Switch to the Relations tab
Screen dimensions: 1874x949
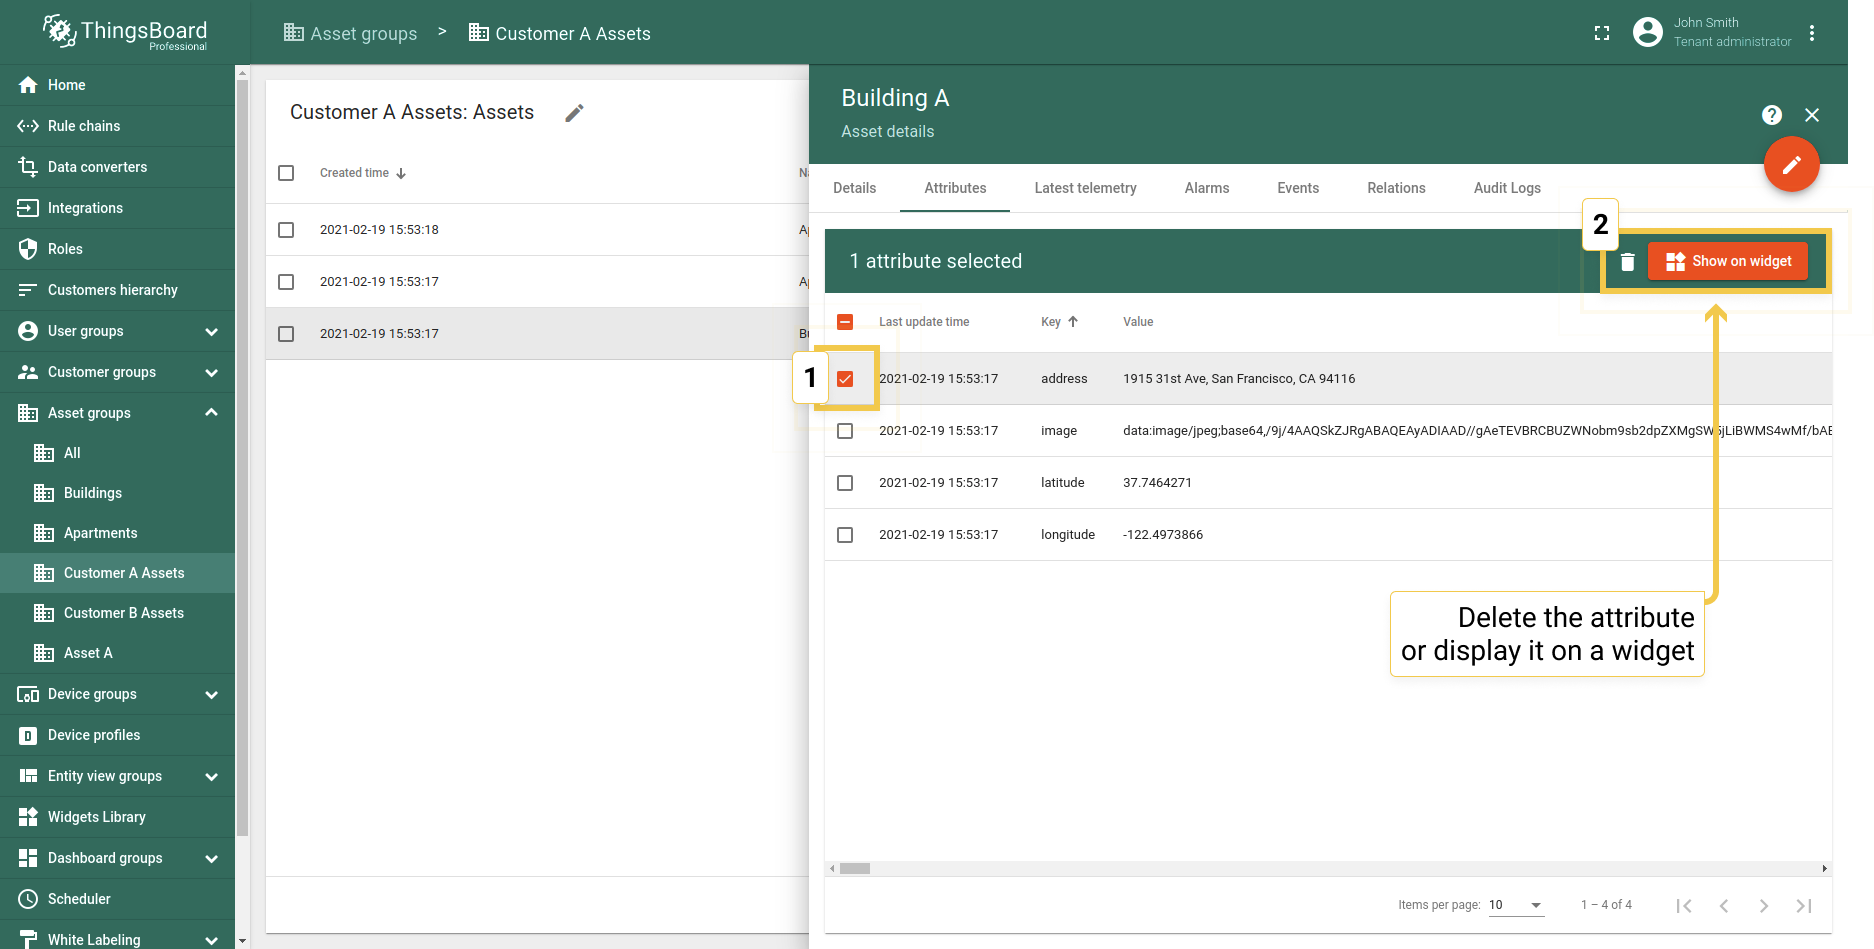[1396, 188]
